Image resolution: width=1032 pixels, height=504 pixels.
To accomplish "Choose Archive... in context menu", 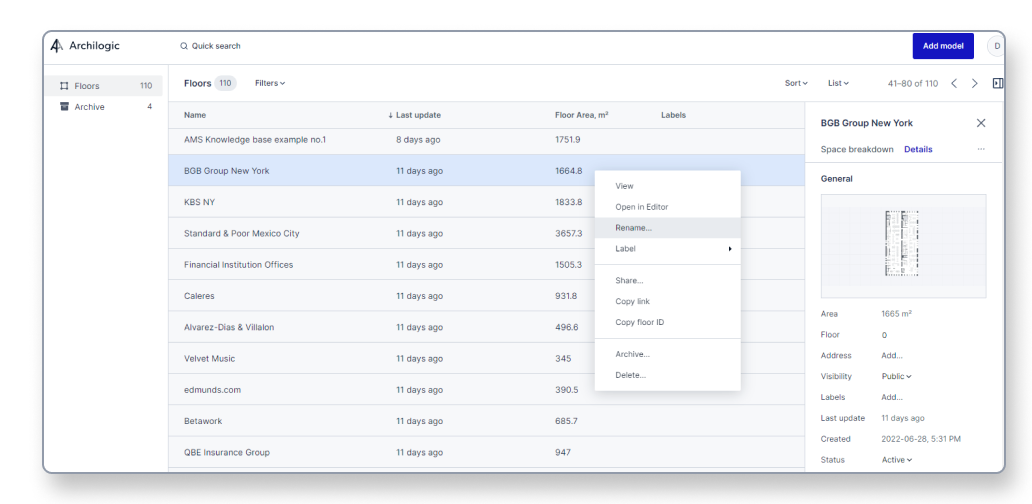I will point(667,354).
